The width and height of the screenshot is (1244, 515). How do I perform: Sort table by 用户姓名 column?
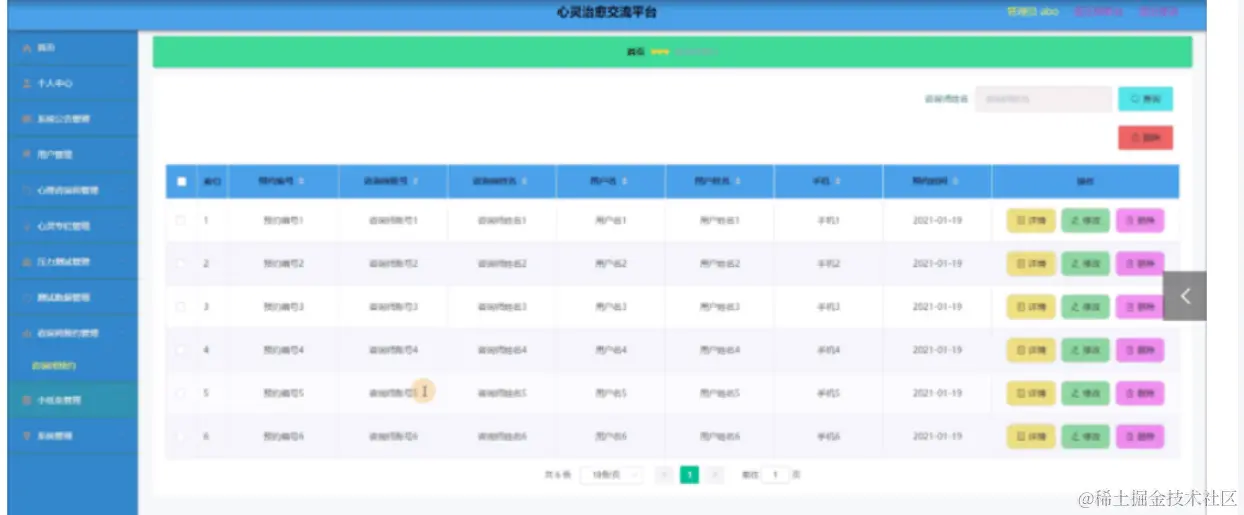pos(720,182)
